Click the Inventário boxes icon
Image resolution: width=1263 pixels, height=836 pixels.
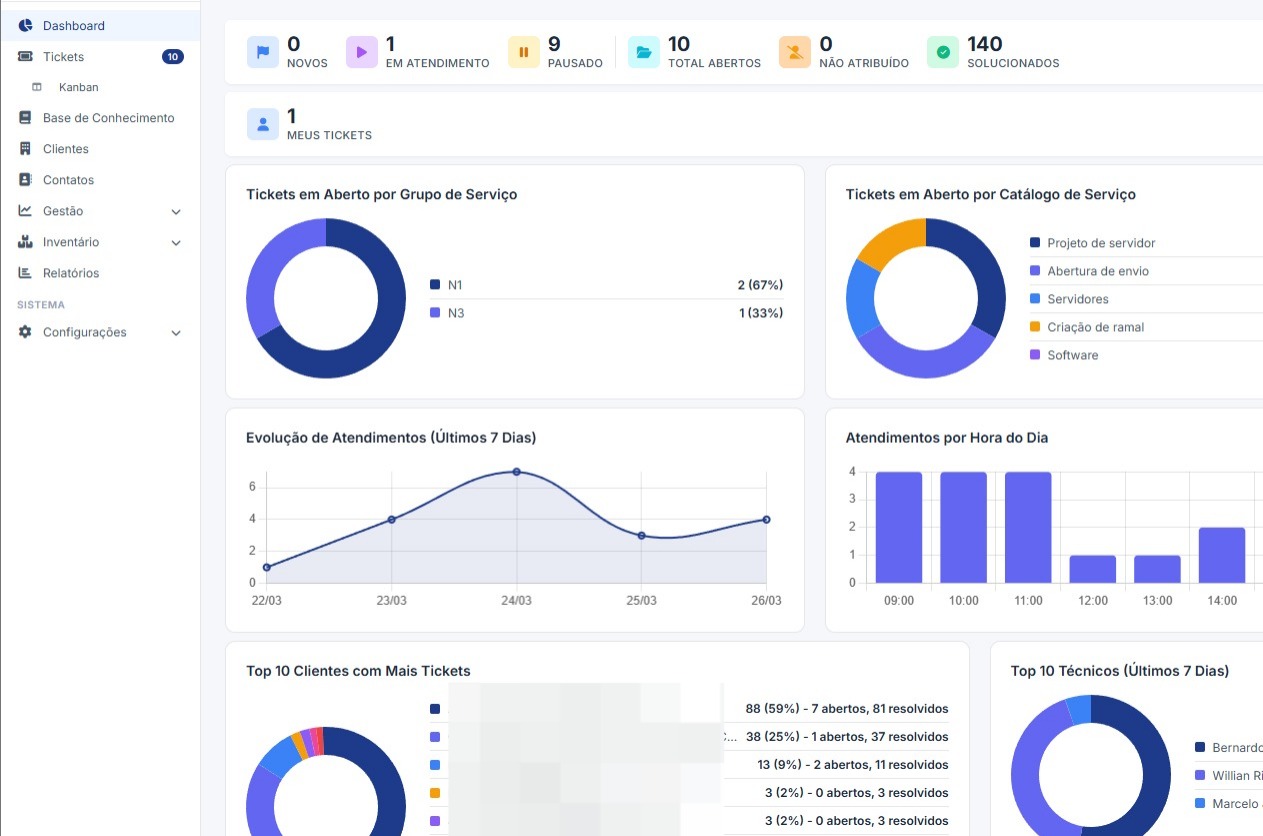pyautogui.click(x=25, y=242)
